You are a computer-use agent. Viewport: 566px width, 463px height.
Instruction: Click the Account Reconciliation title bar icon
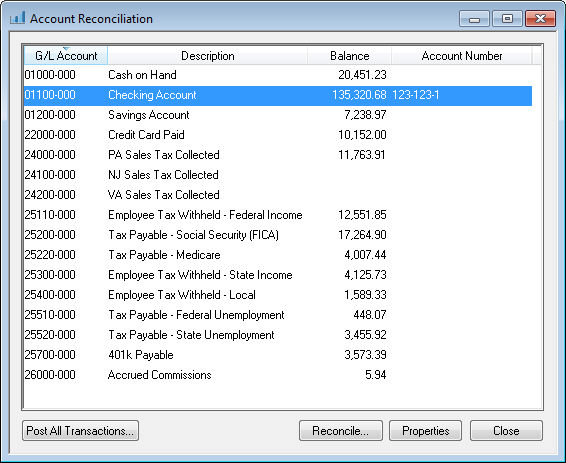pyautogui.click(x=17, y=18)
